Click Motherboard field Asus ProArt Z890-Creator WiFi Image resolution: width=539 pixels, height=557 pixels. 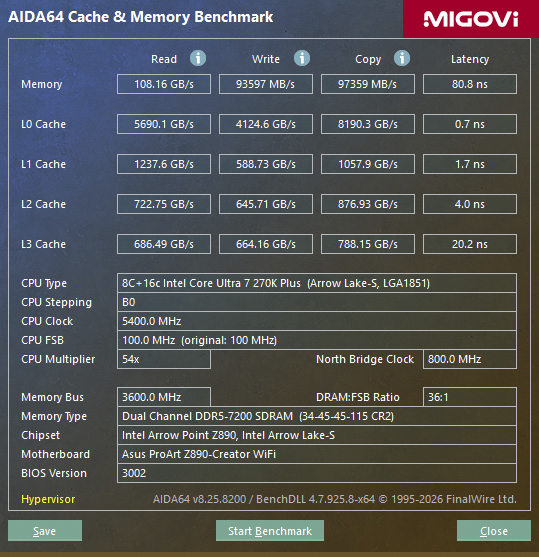[x=317, y=454]
